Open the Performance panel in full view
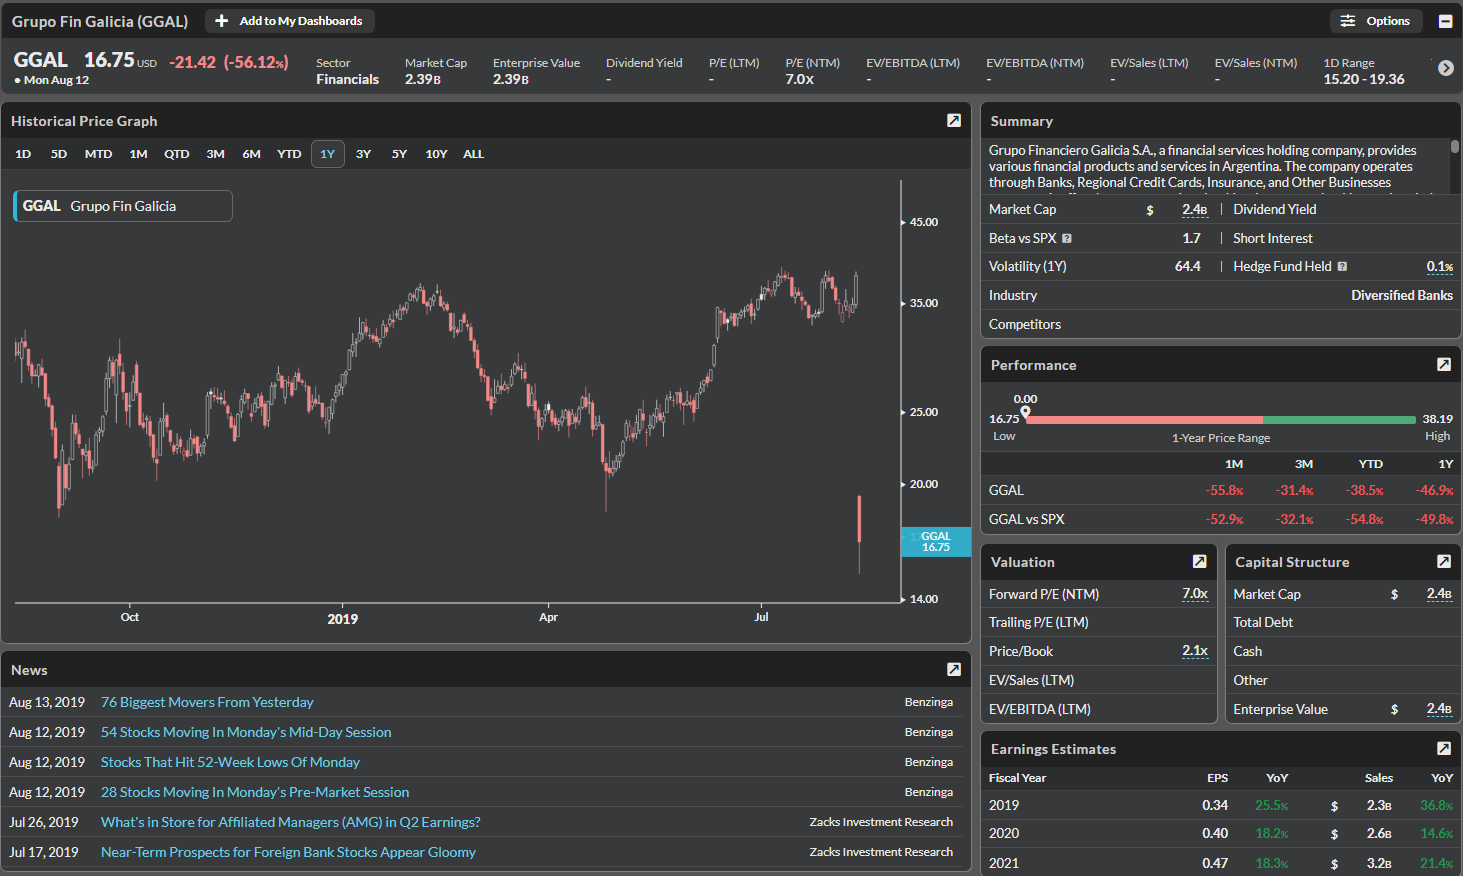This screenshot has width=1463, height=876. click(x=1443, y=365)
